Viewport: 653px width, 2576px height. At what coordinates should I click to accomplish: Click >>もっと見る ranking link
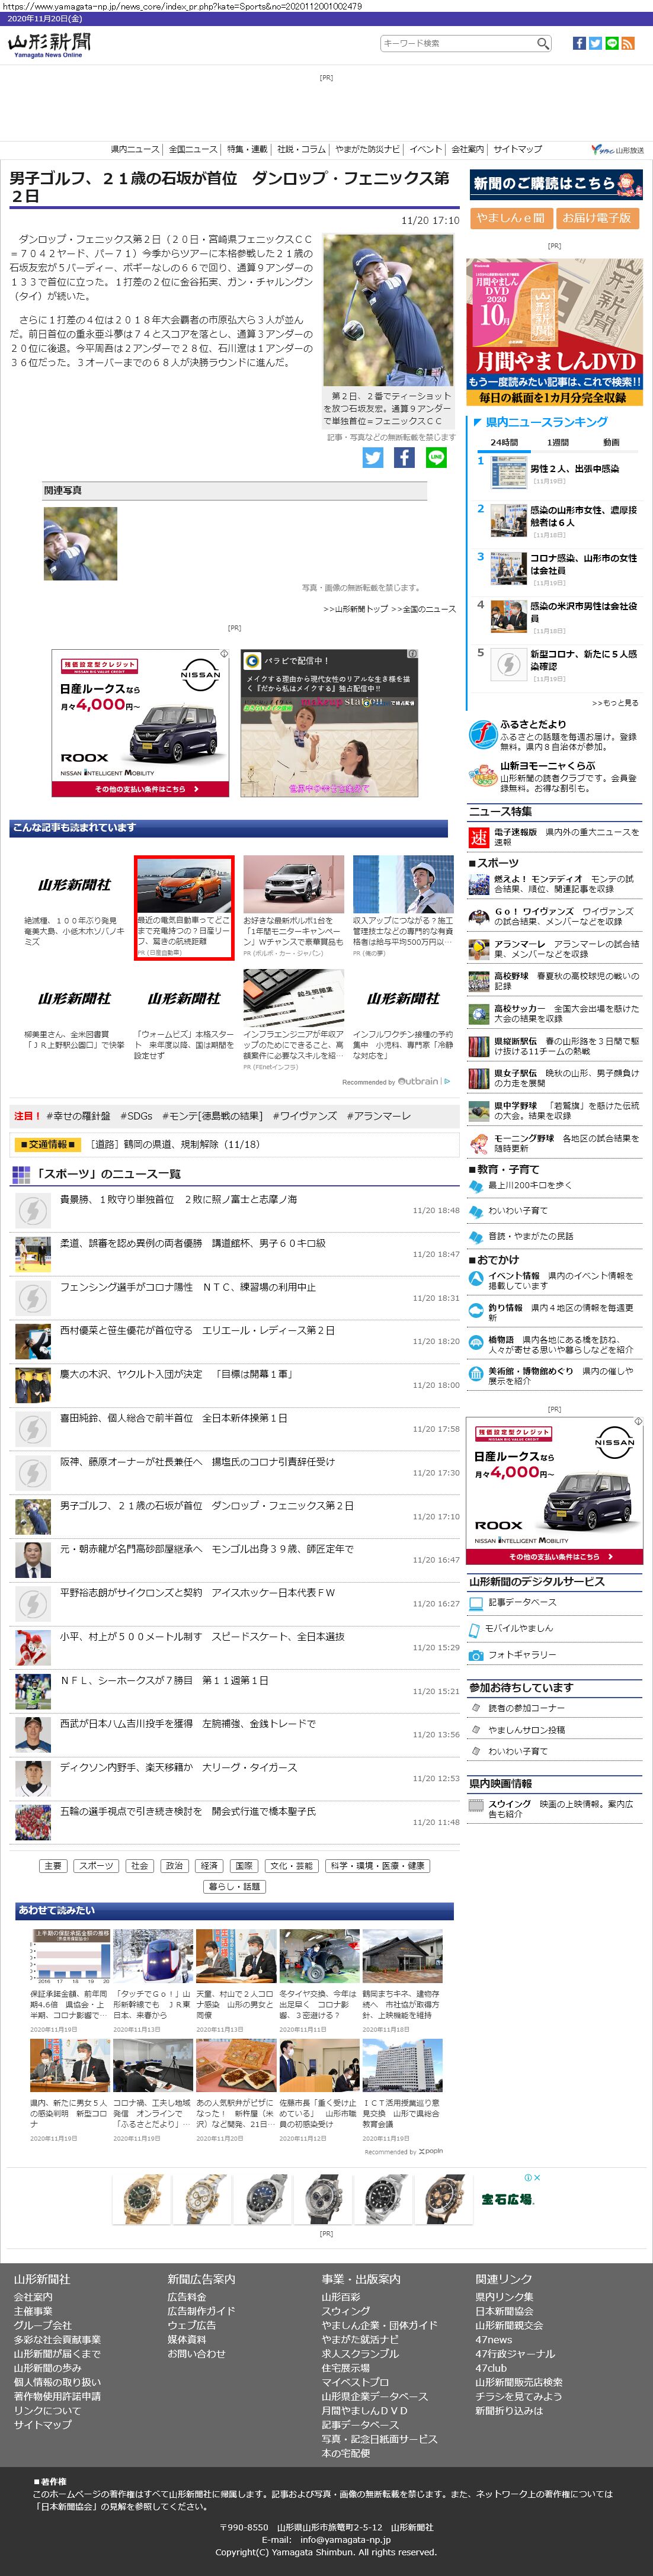pyautogui.click(x=614, y=703)
